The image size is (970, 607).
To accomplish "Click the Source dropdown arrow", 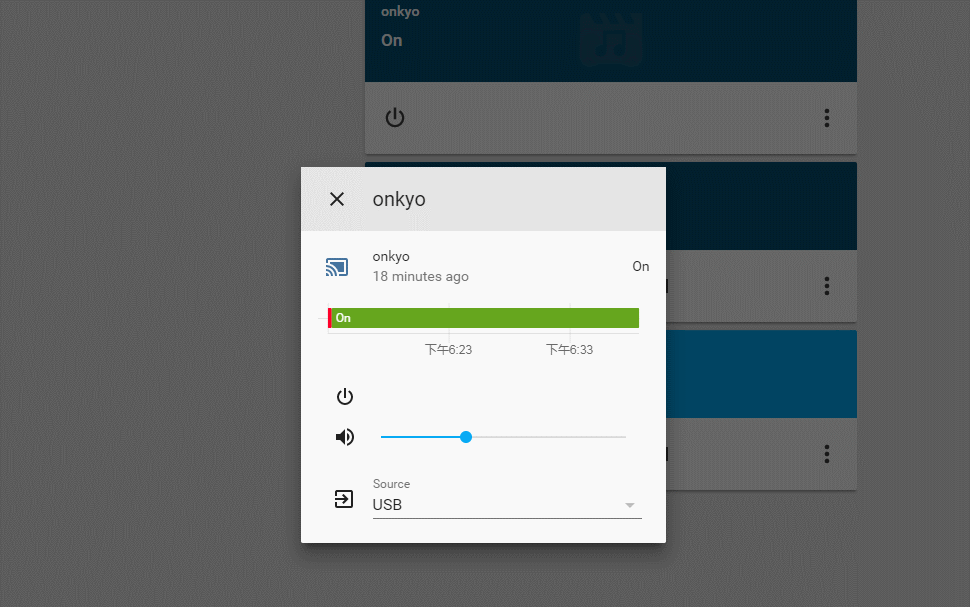I will point(630,505).
